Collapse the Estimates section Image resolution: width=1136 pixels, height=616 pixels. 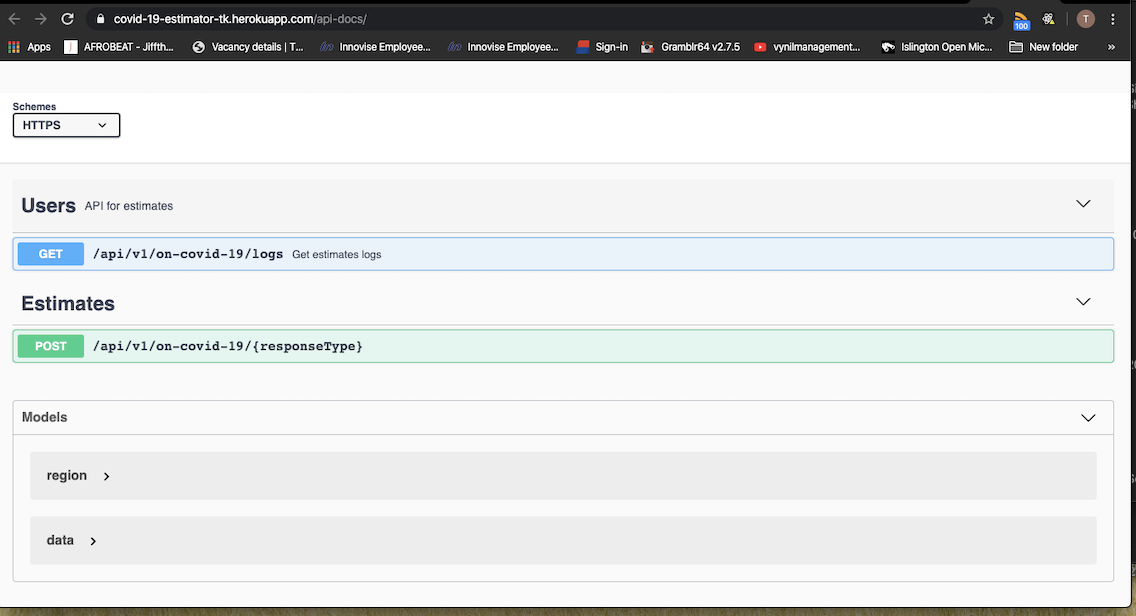tap(1083, 301)
